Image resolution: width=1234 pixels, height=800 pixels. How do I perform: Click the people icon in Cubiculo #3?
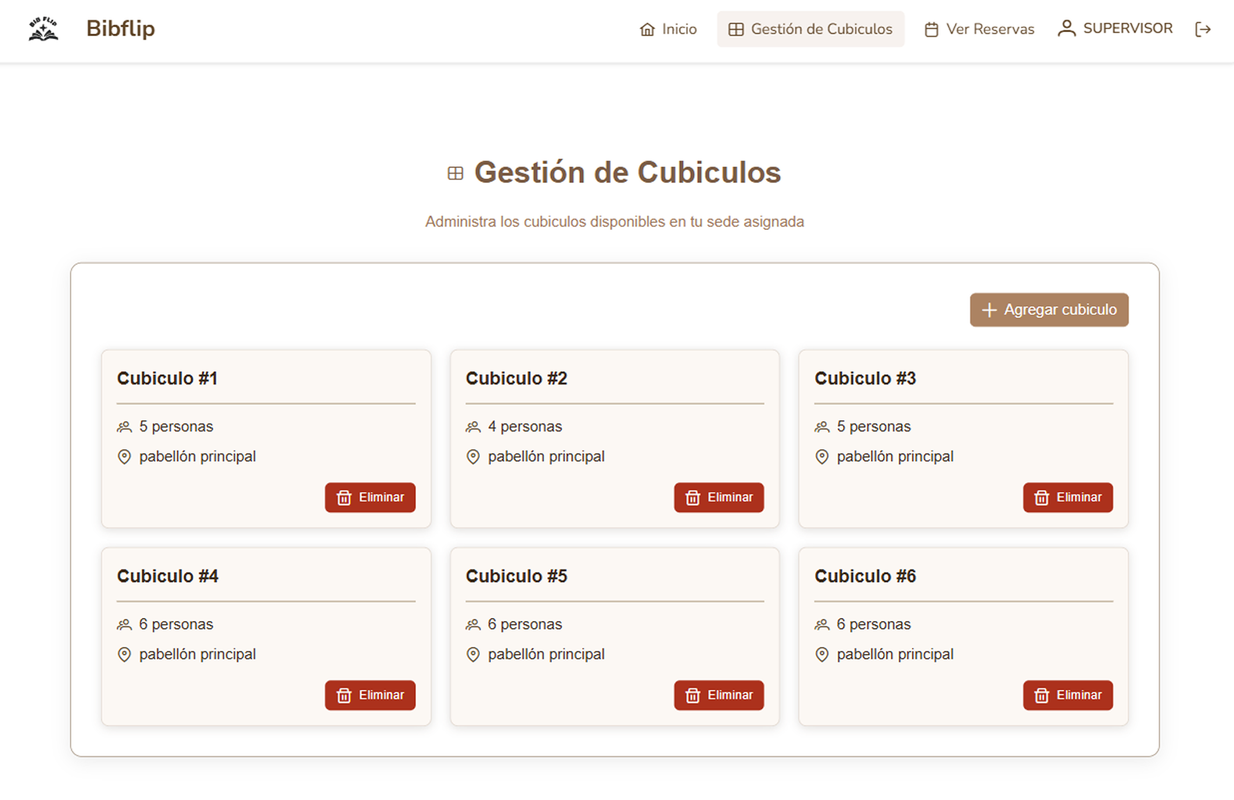(822, 427)
